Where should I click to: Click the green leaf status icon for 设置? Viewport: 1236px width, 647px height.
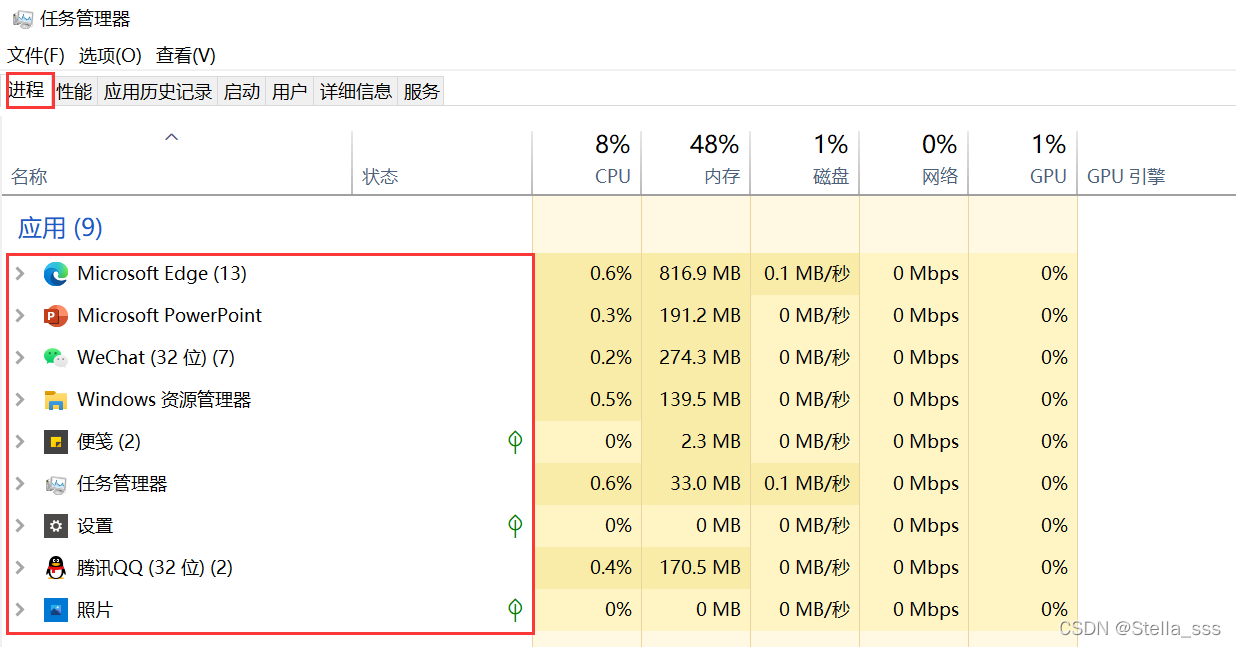click(515, 526)
